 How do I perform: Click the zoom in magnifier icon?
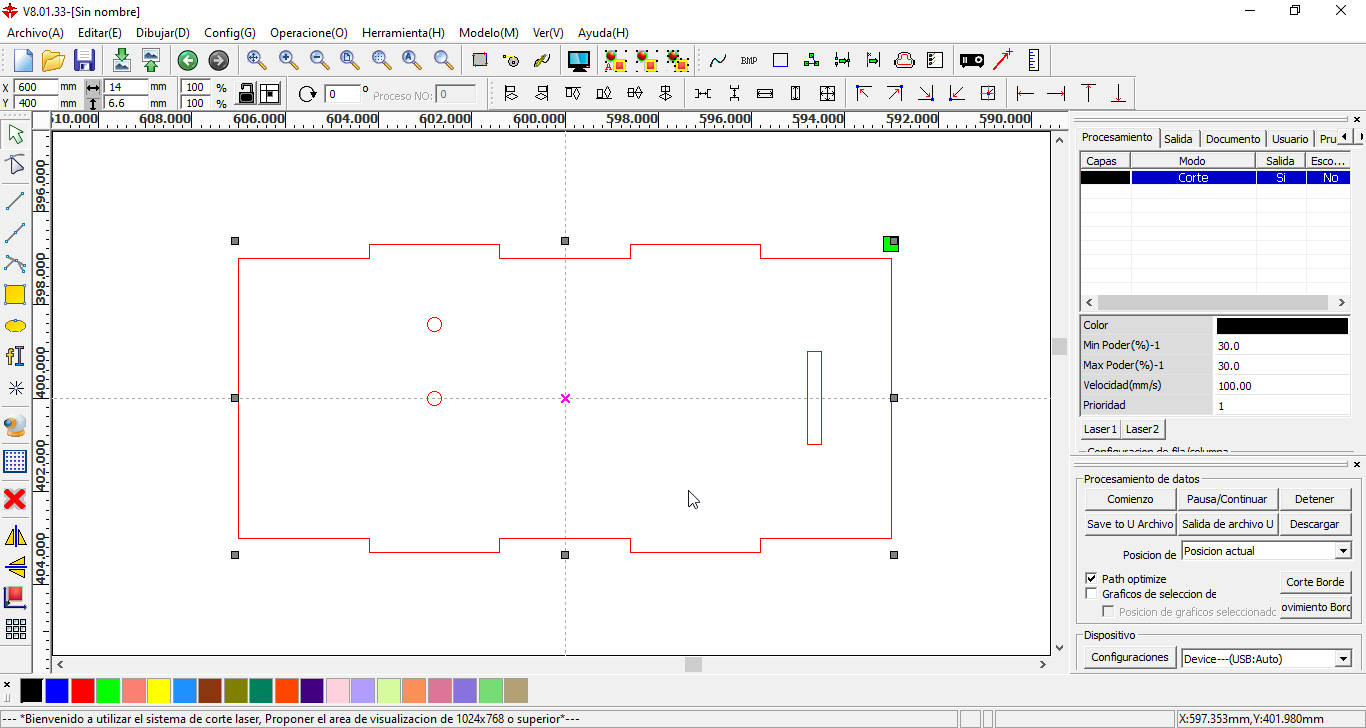(288, 60)
